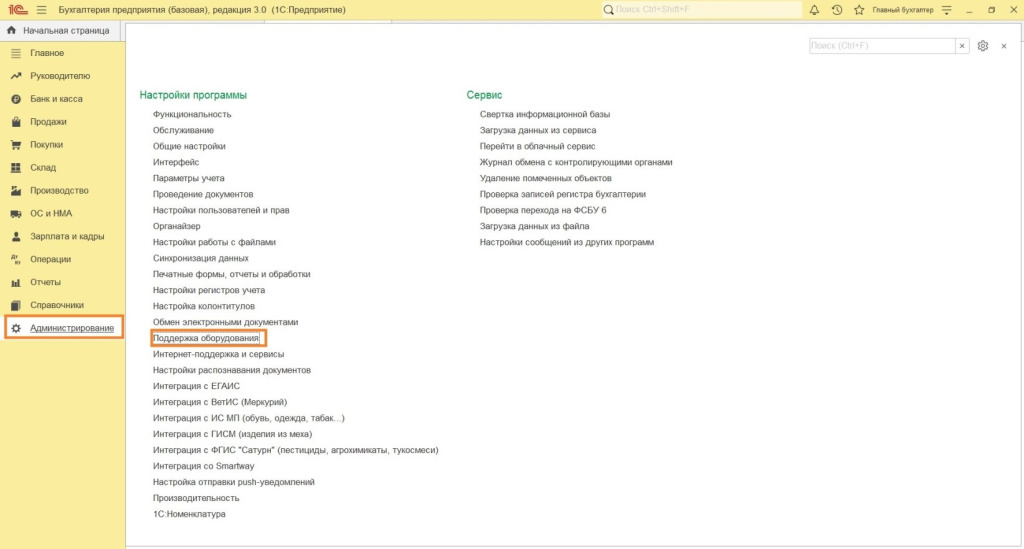Open Поддержка оборудования link

(x=206, y=338)
